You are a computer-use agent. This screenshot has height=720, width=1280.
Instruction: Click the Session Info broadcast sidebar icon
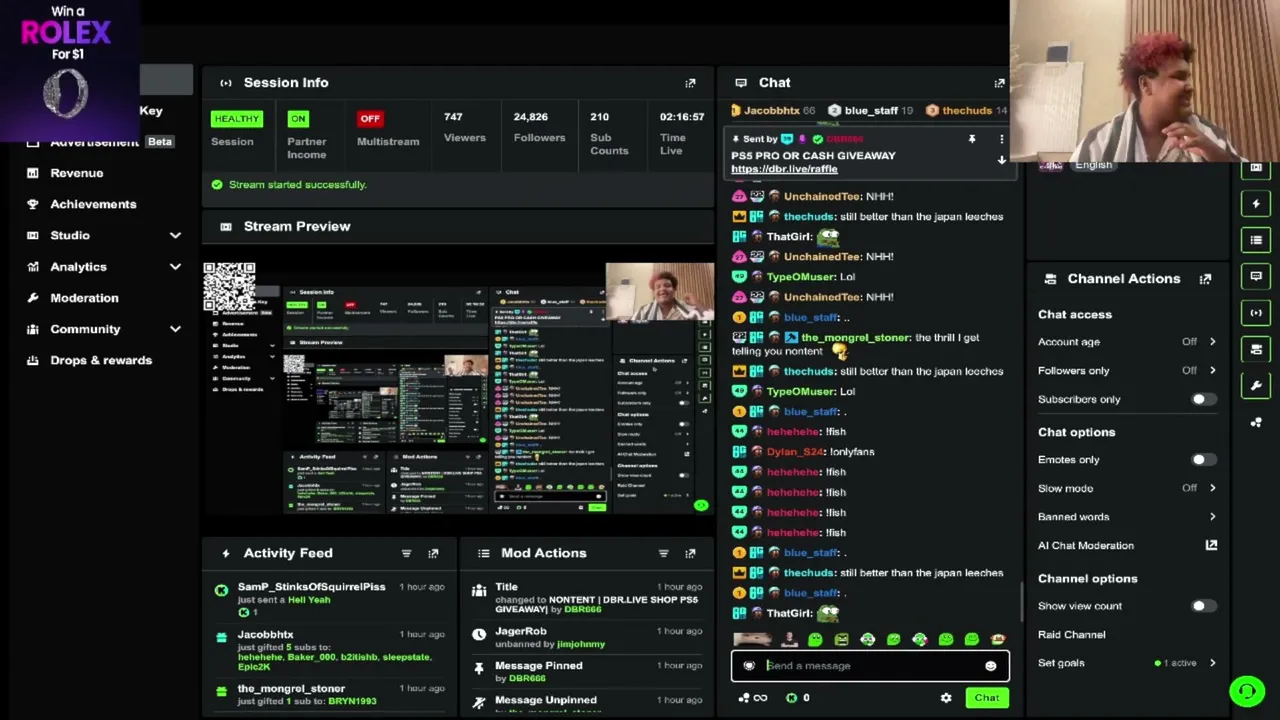coord(1256,313)
